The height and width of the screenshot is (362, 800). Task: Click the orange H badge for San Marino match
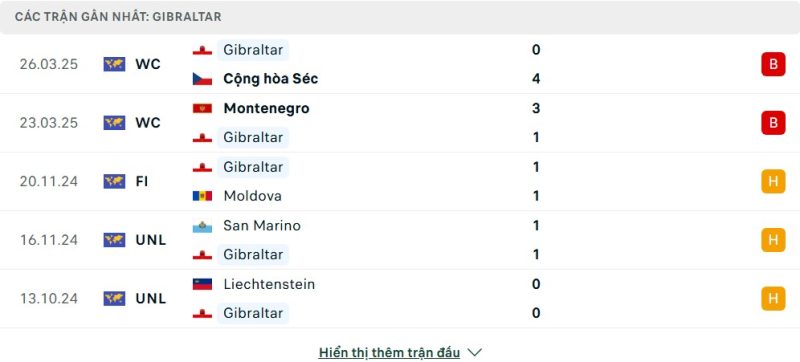click(x=773, y=240)
